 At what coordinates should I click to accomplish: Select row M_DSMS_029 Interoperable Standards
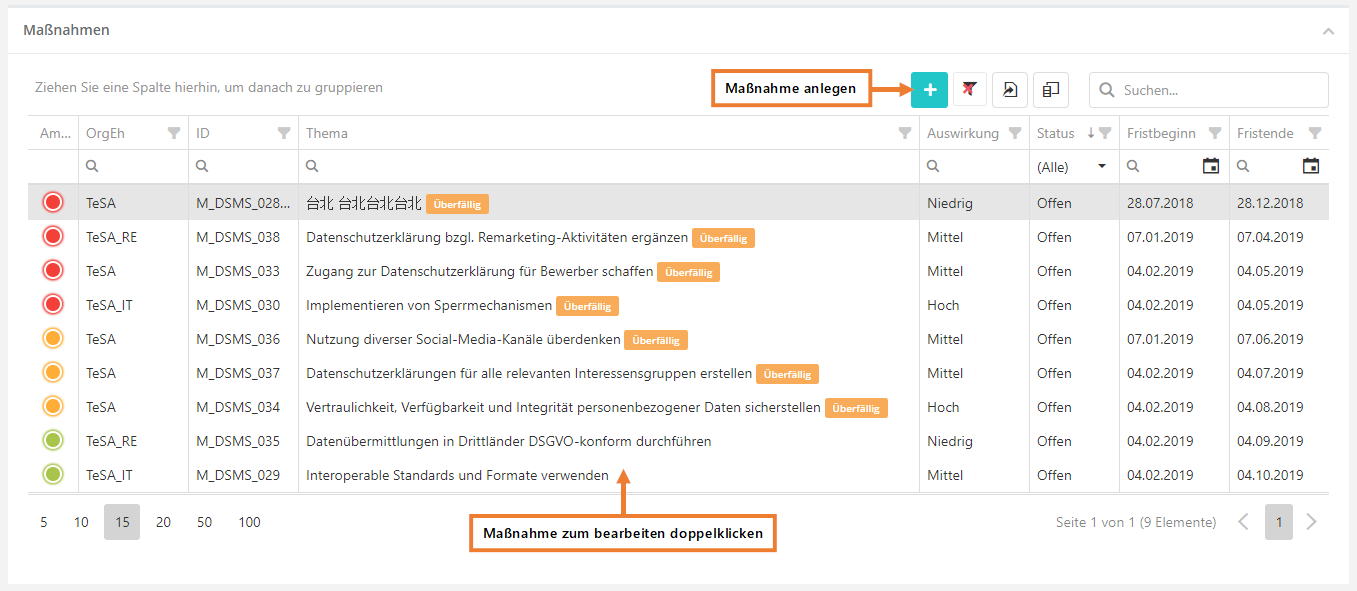[457, 475]
